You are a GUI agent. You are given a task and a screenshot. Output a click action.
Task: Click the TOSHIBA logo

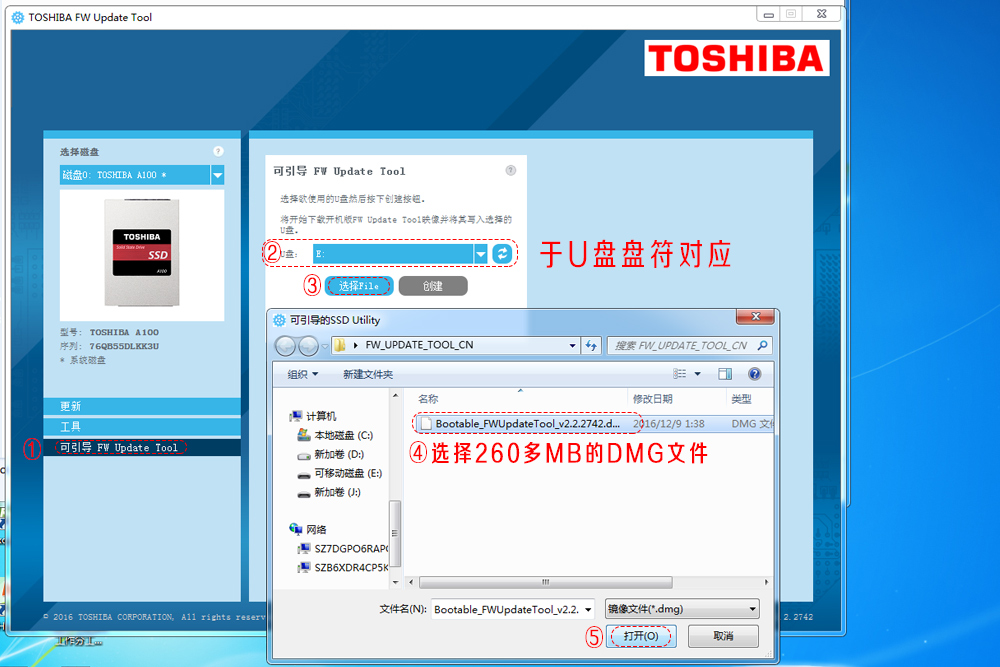pyautogui.click(x=737, y=58)
